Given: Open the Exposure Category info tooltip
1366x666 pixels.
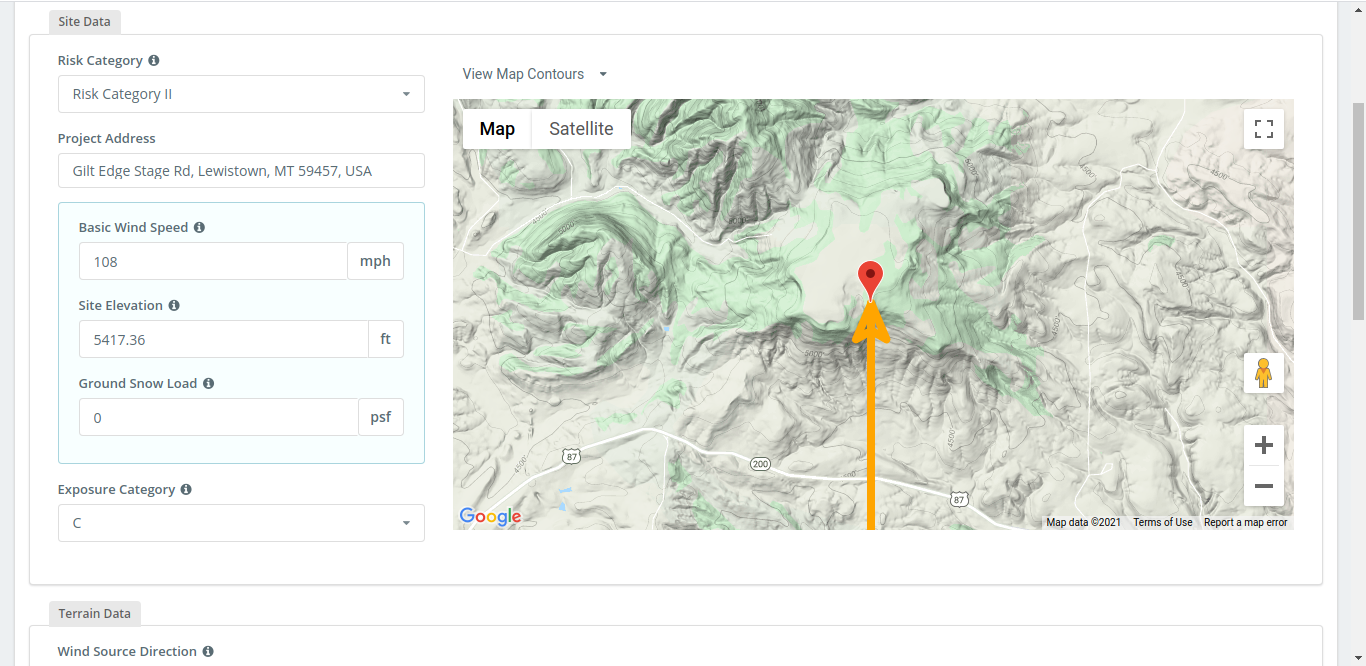Looking at the screenshot, I should click(186, 489).
